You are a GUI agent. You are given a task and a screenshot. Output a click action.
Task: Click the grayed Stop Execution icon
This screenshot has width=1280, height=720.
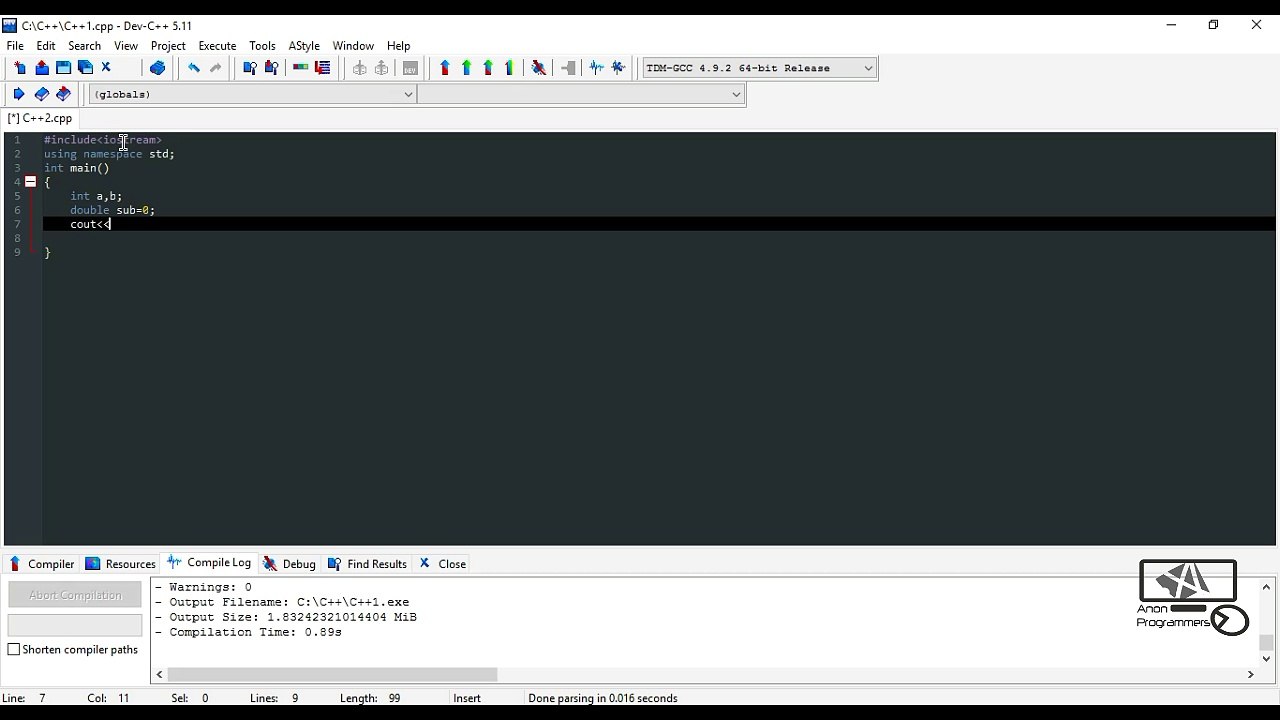click(568, 68)
